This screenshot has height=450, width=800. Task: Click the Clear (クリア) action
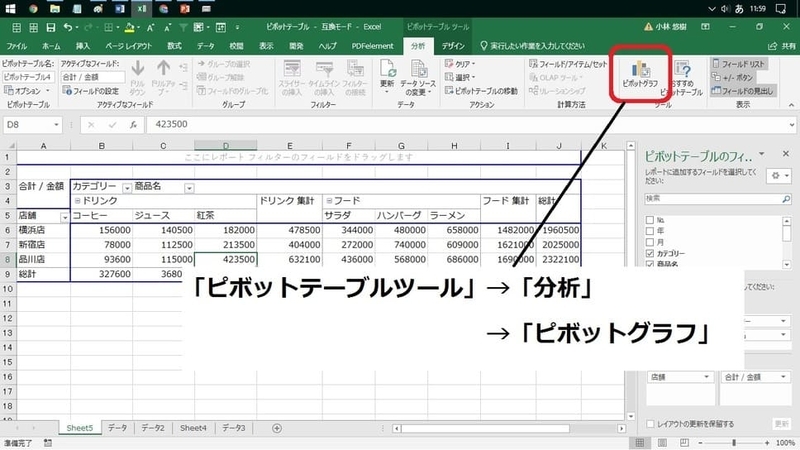click(x=459, y=64)
